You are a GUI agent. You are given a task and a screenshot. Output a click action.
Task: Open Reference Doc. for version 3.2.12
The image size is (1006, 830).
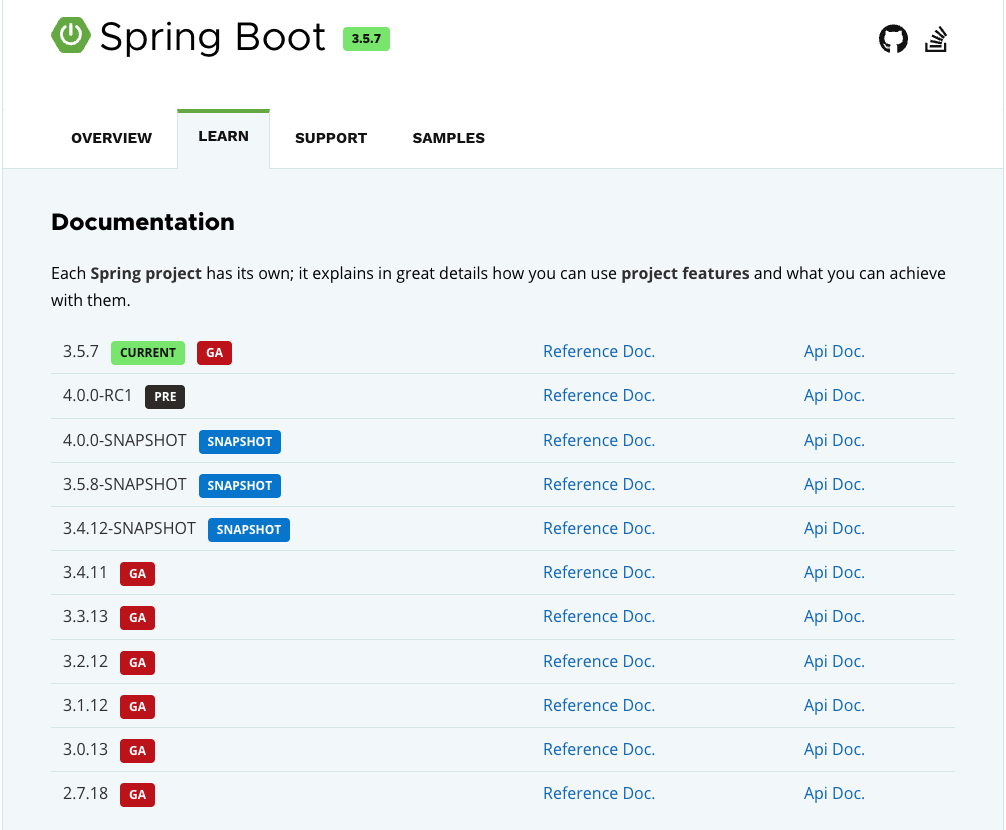coord(599,661)
